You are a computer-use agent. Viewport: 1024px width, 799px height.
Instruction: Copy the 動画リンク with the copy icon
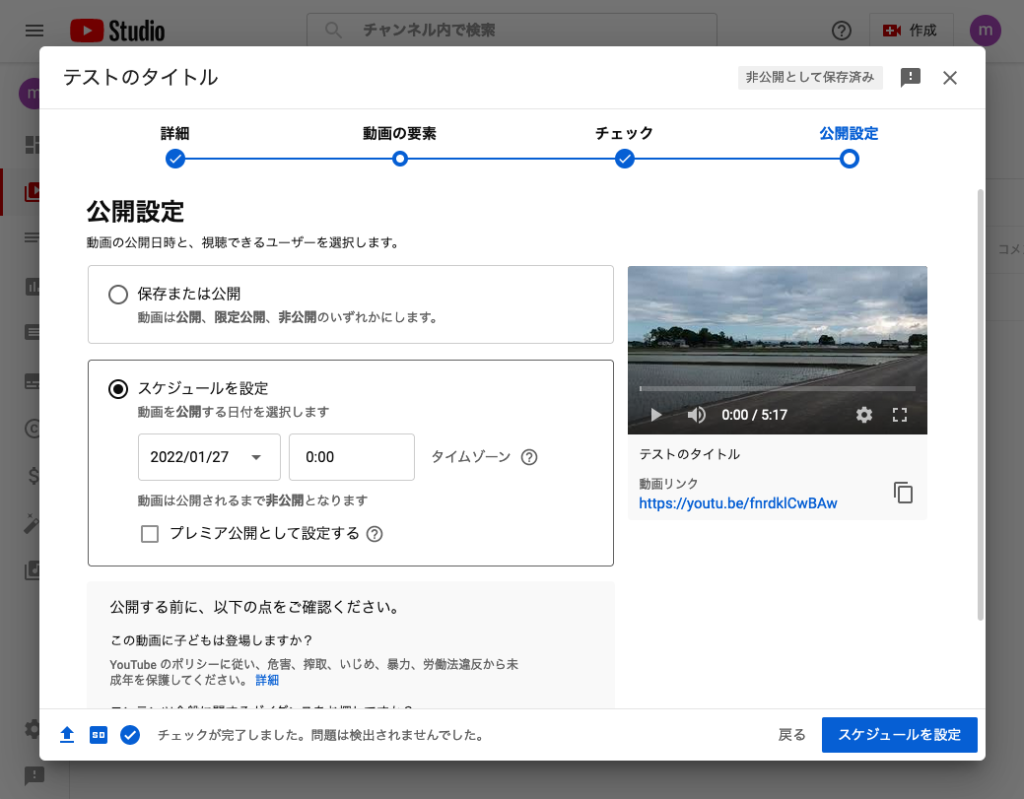903,492
